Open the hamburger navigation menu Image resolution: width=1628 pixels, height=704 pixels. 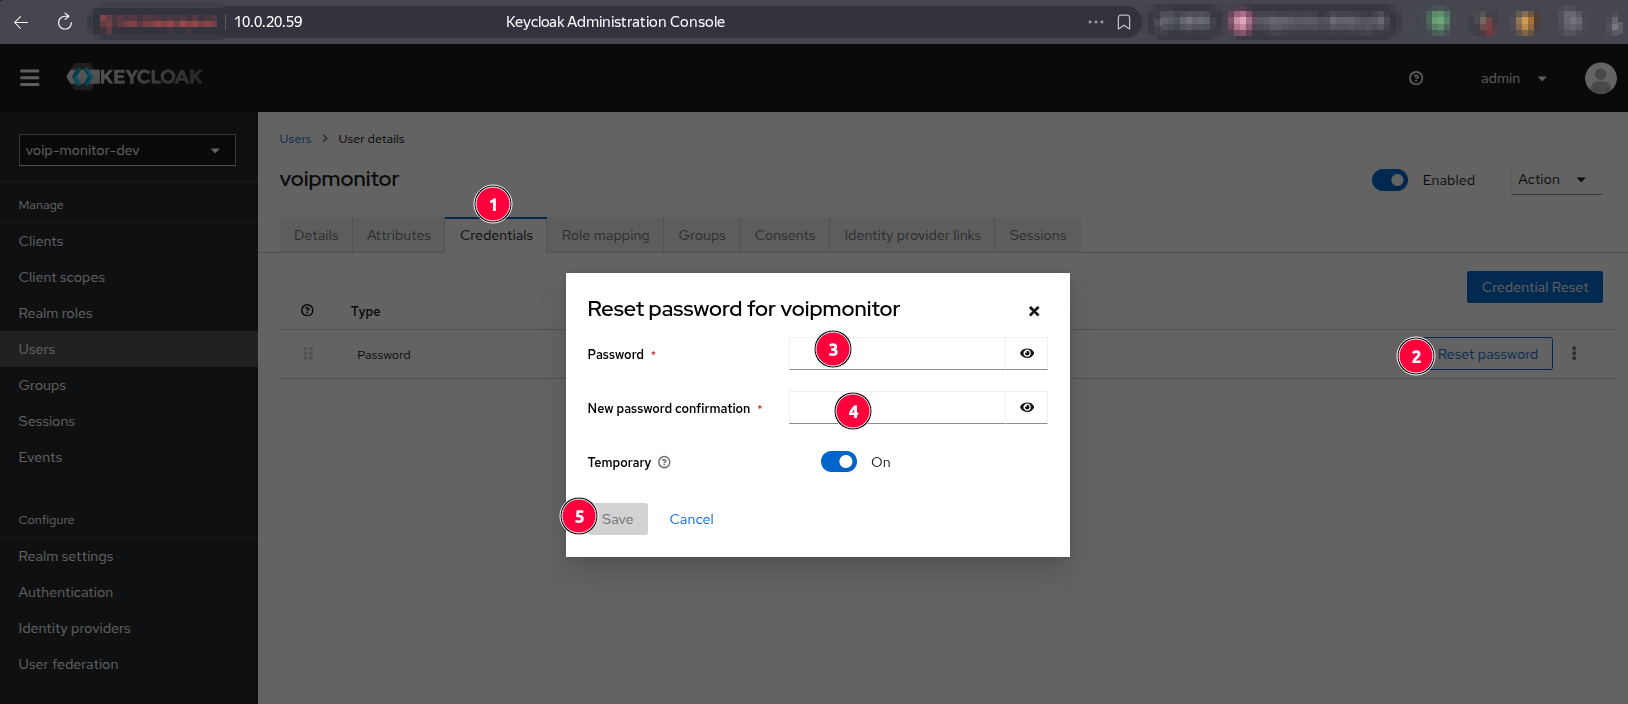click(x=30, y=78)
